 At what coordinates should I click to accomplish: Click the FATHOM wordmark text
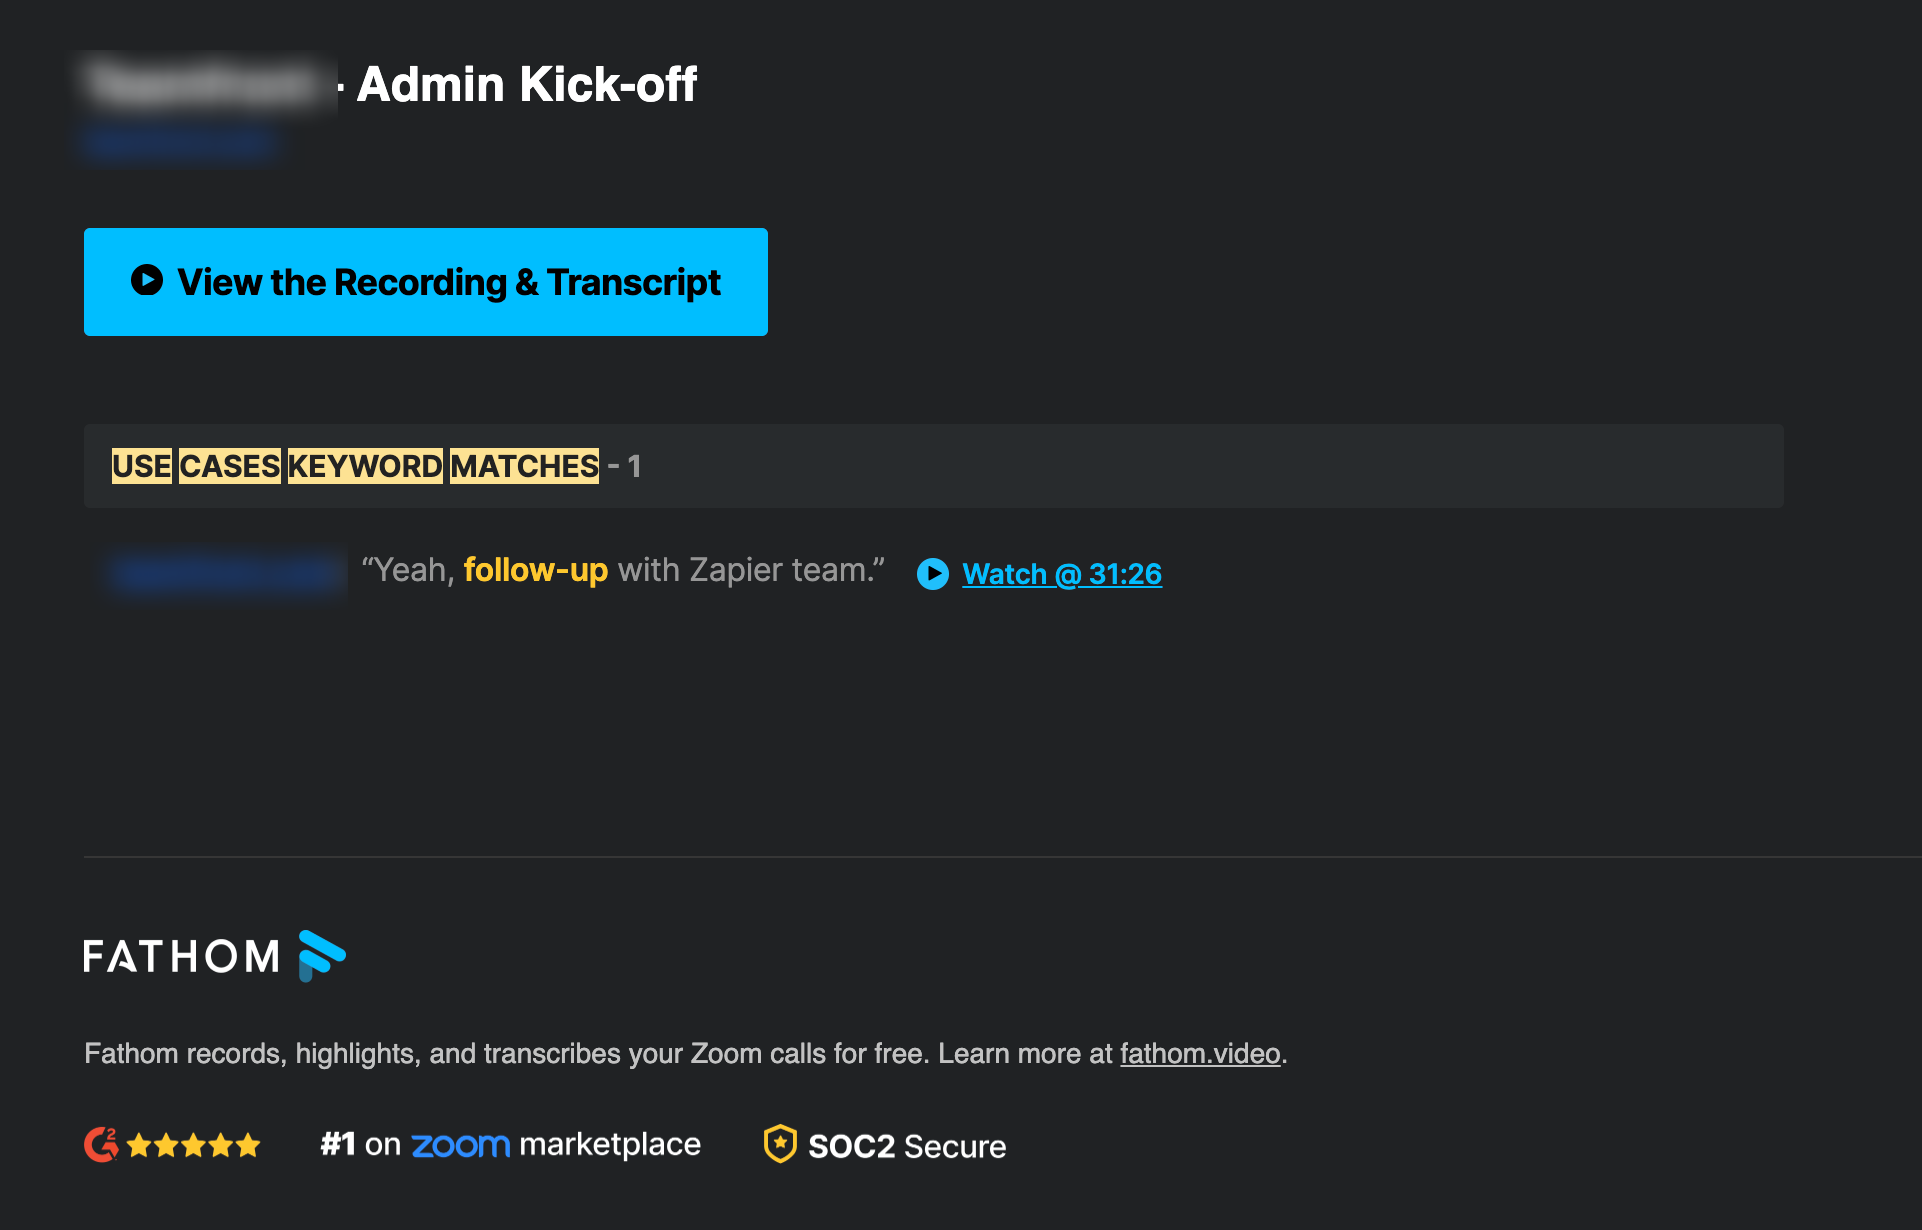pyautogui.click(x=182, y=957)
